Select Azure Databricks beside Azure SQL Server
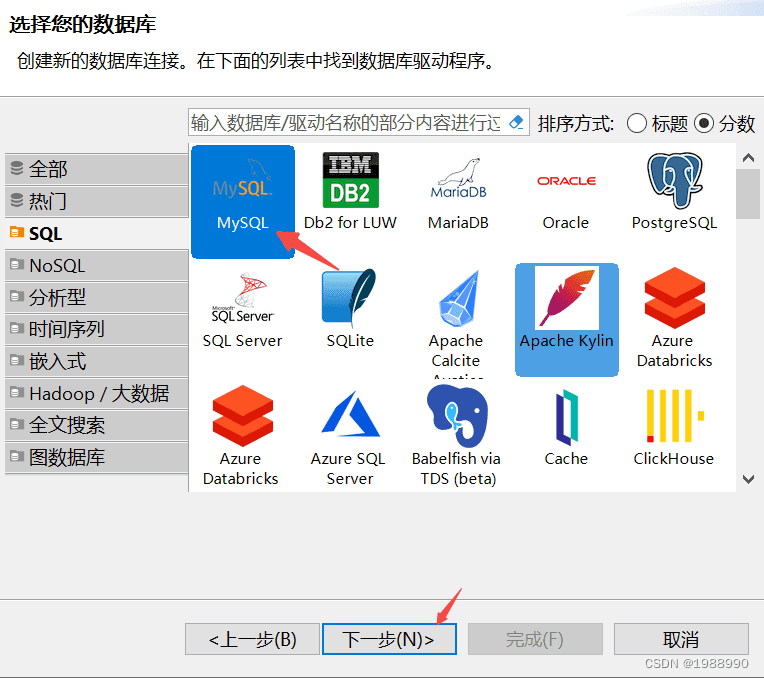Viewport: 764px width, 678px height. coord(241,436)
